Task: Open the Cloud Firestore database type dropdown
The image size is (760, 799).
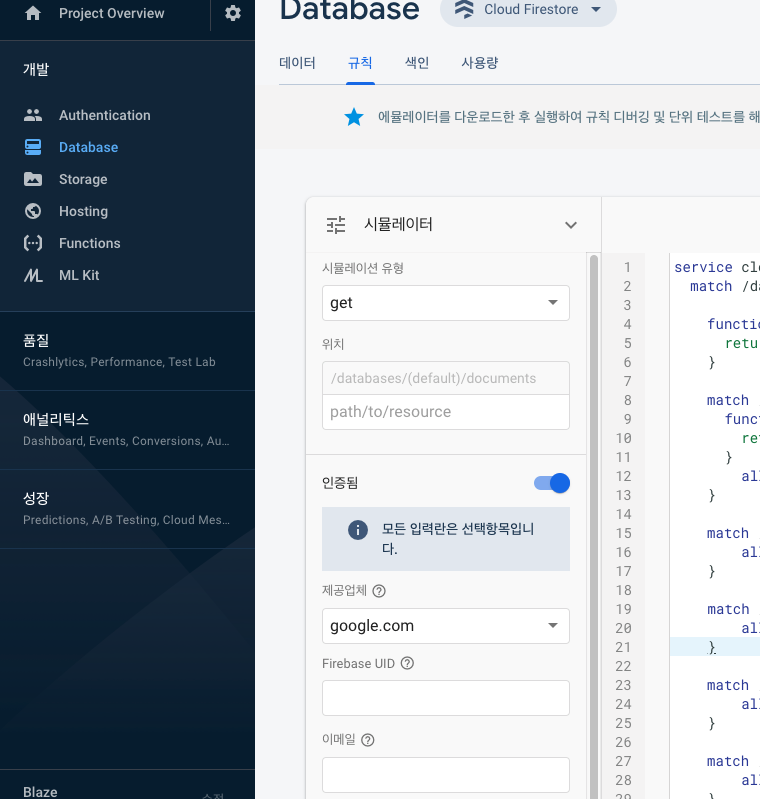Action: [x=528, y=9]
